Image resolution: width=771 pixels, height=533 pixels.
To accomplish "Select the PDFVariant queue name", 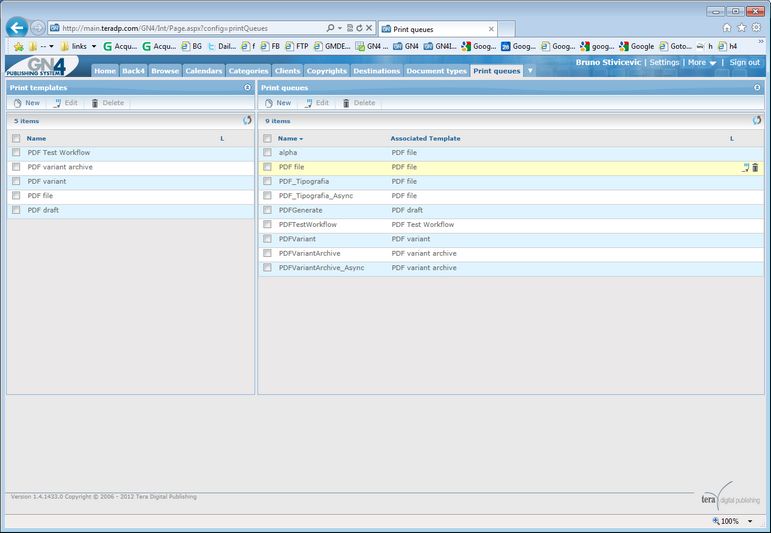I will tap(297, 239).
